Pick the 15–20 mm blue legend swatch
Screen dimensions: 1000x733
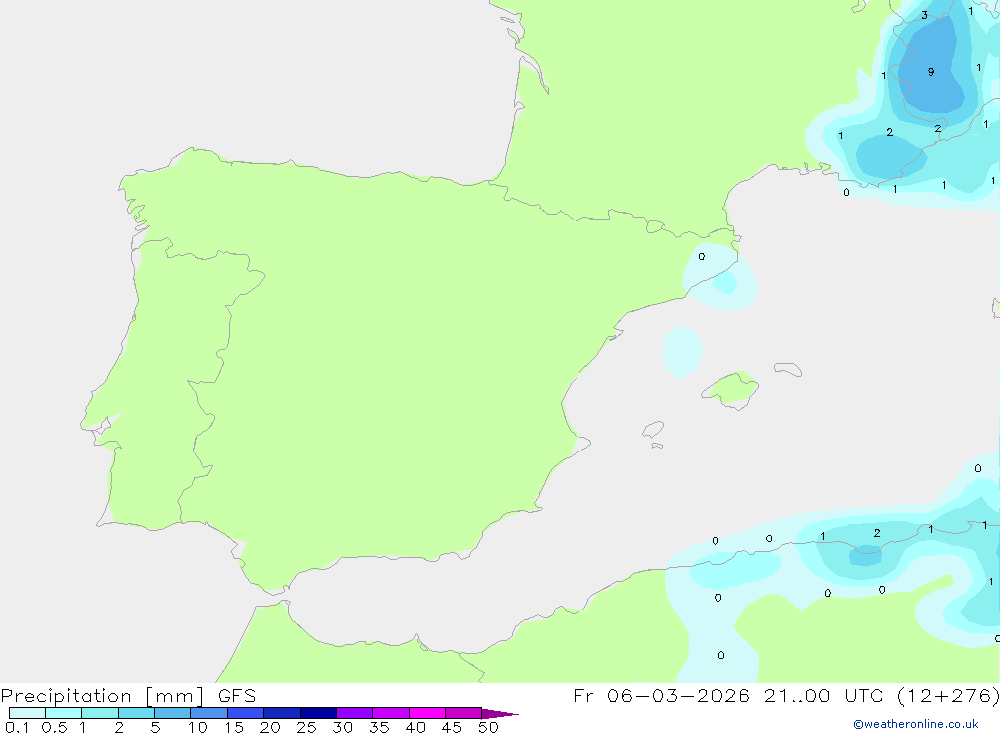pyautogui.click(x=245, y=713)
